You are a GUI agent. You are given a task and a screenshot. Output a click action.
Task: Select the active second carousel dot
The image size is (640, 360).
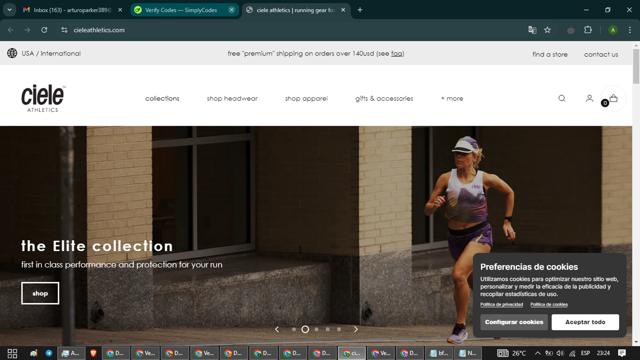pyautogui.click(x=305, y=329)
